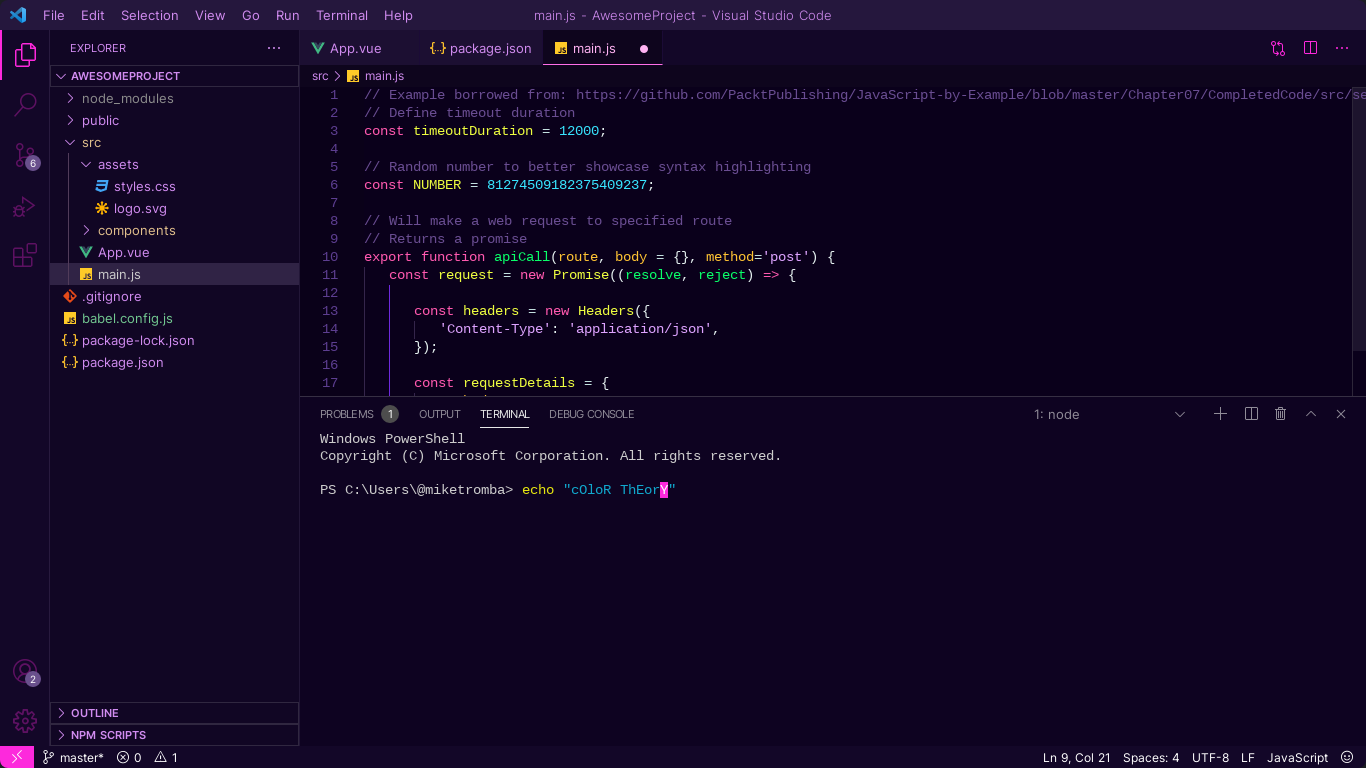Open editor more actions ellipsis

click(x=1342, y=48)
